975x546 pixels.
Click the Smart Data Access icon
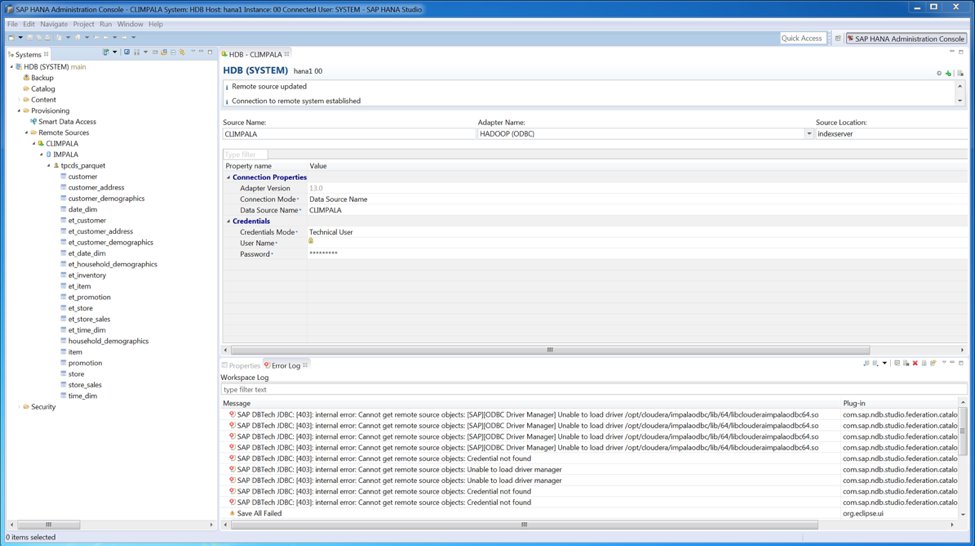click(x=34, y=121)
